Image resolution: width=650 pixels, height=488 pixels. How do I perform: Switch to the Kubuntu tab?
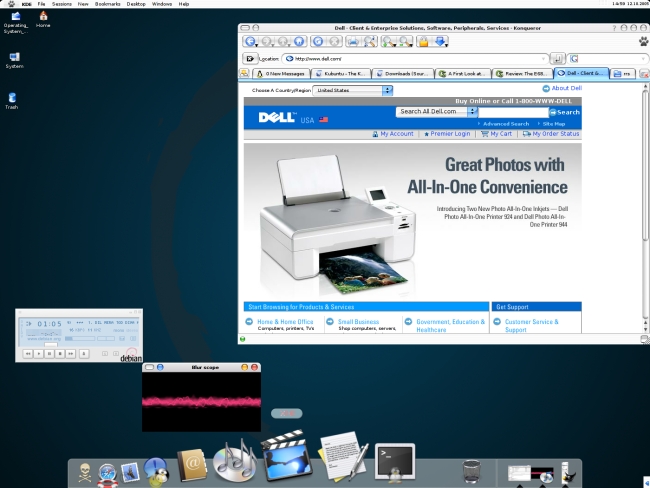341,74
